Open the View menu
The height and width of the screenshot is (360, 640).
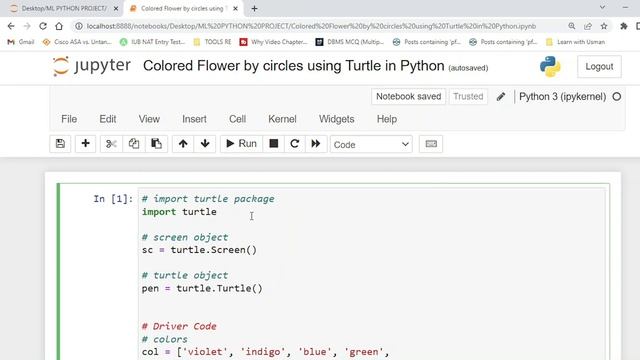[149, 119]
